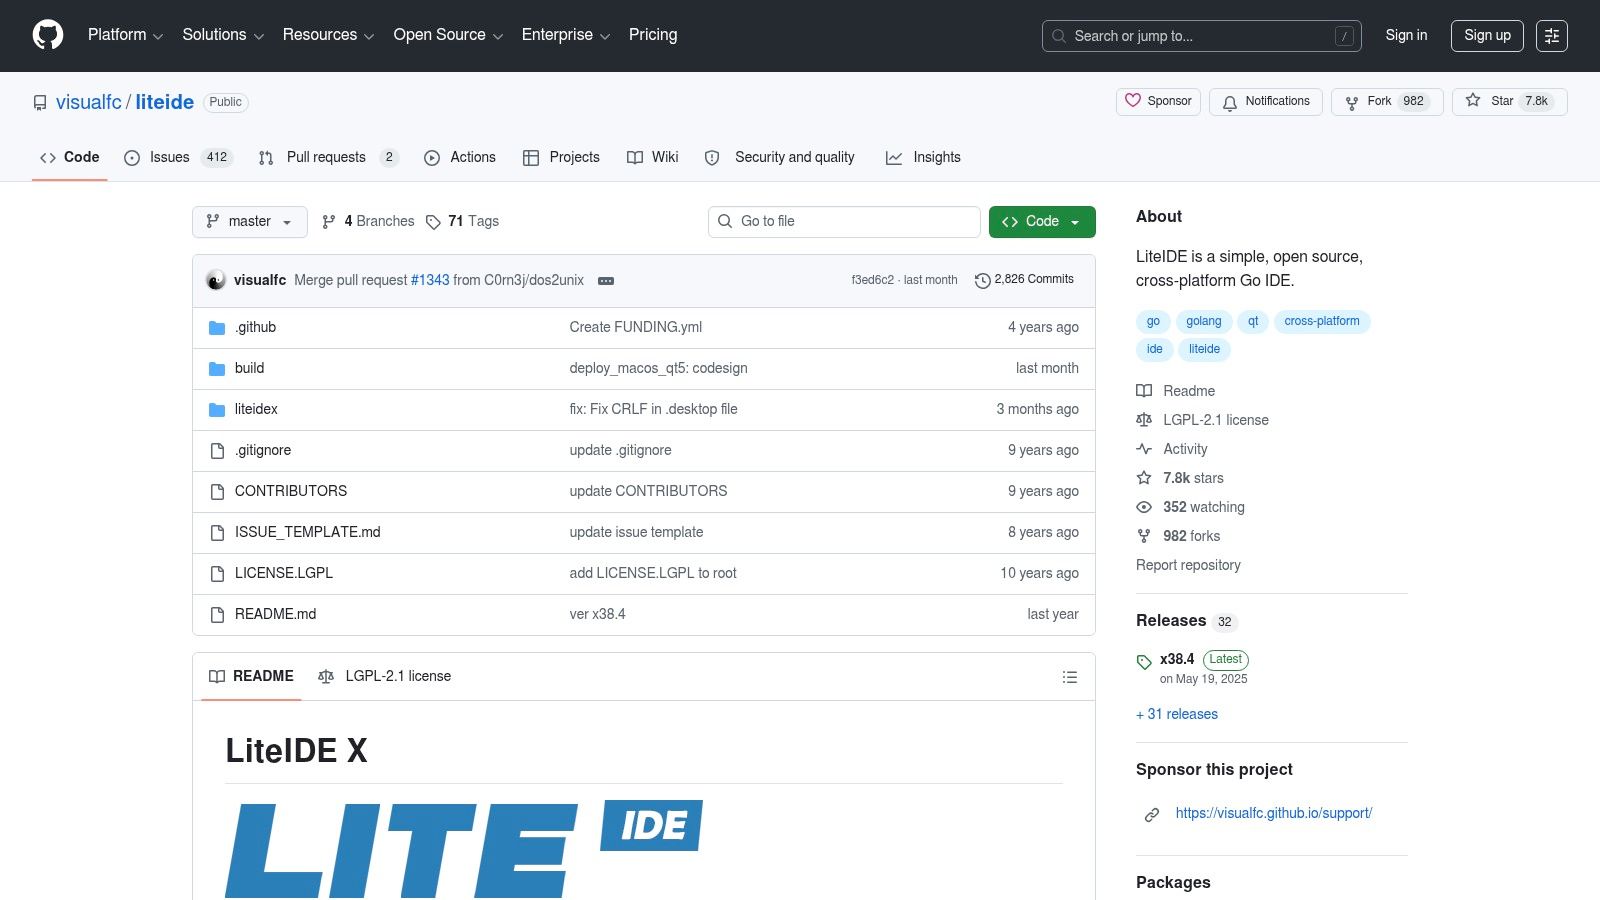Open the Security and quality tab

[x=780, y=158]
